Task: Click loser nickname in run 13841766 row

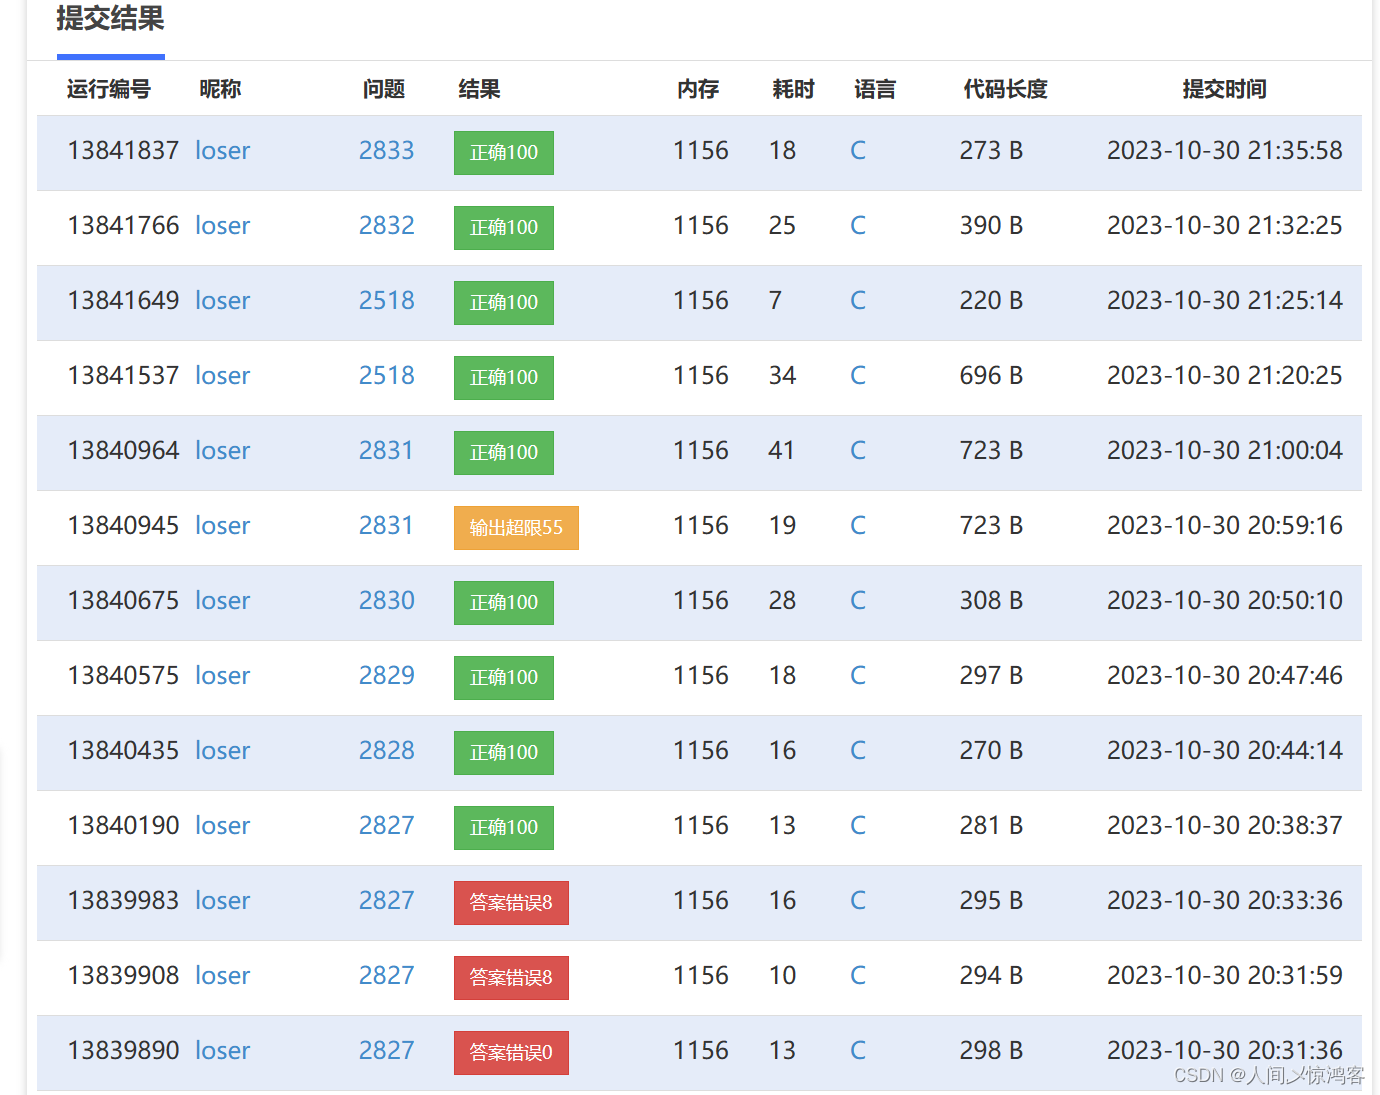Action: point(222,226)
